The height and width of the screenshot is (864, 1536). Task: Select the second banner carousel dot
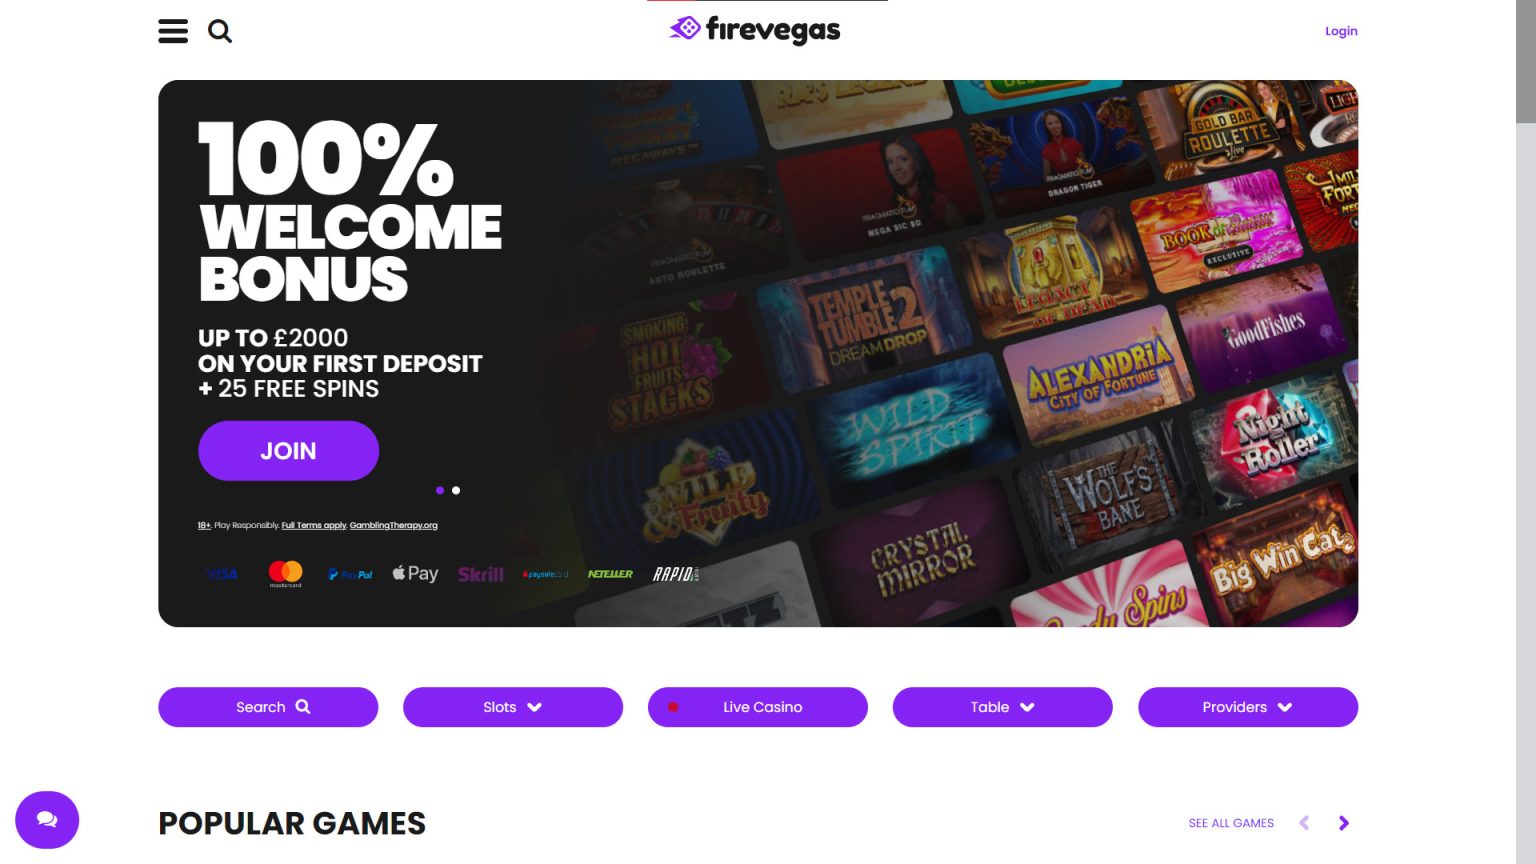(456, 490)
